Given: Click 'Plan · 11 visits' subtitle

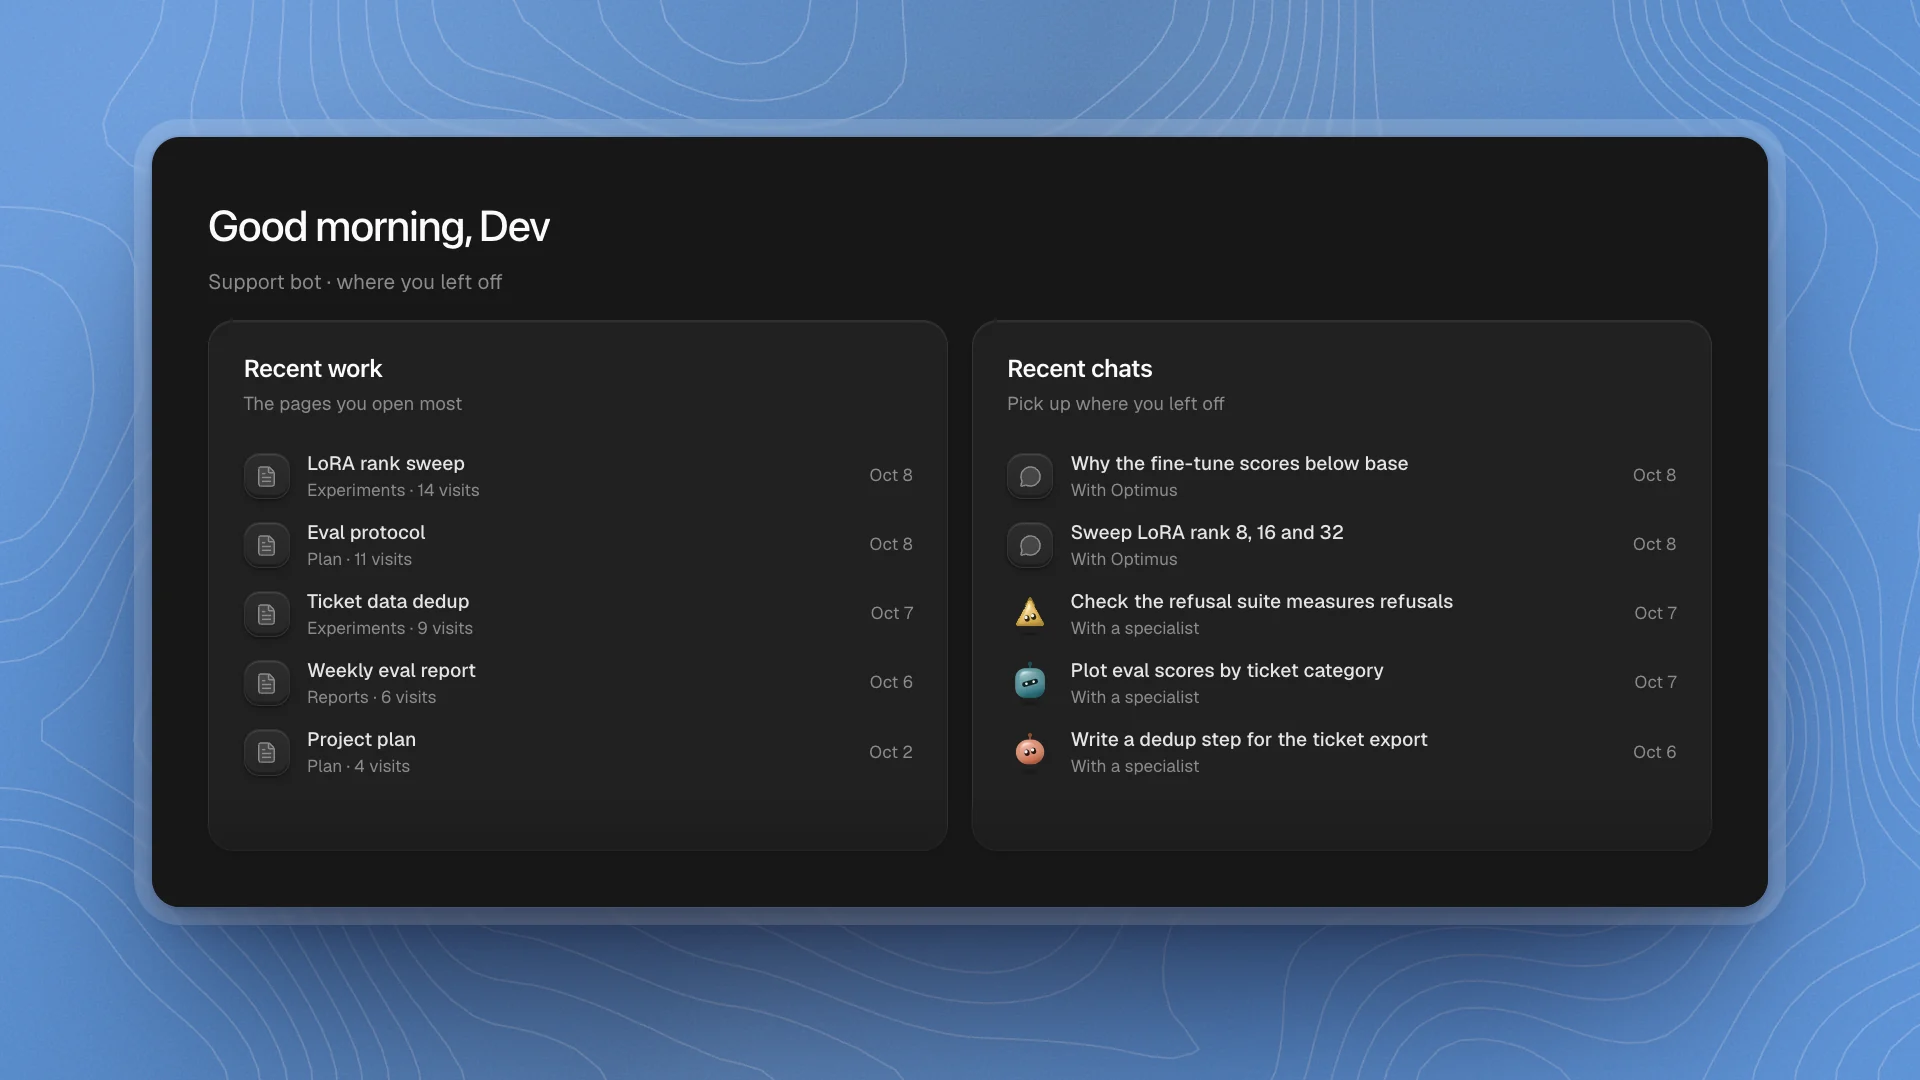Looking at the screenshot, I should 359,559.
